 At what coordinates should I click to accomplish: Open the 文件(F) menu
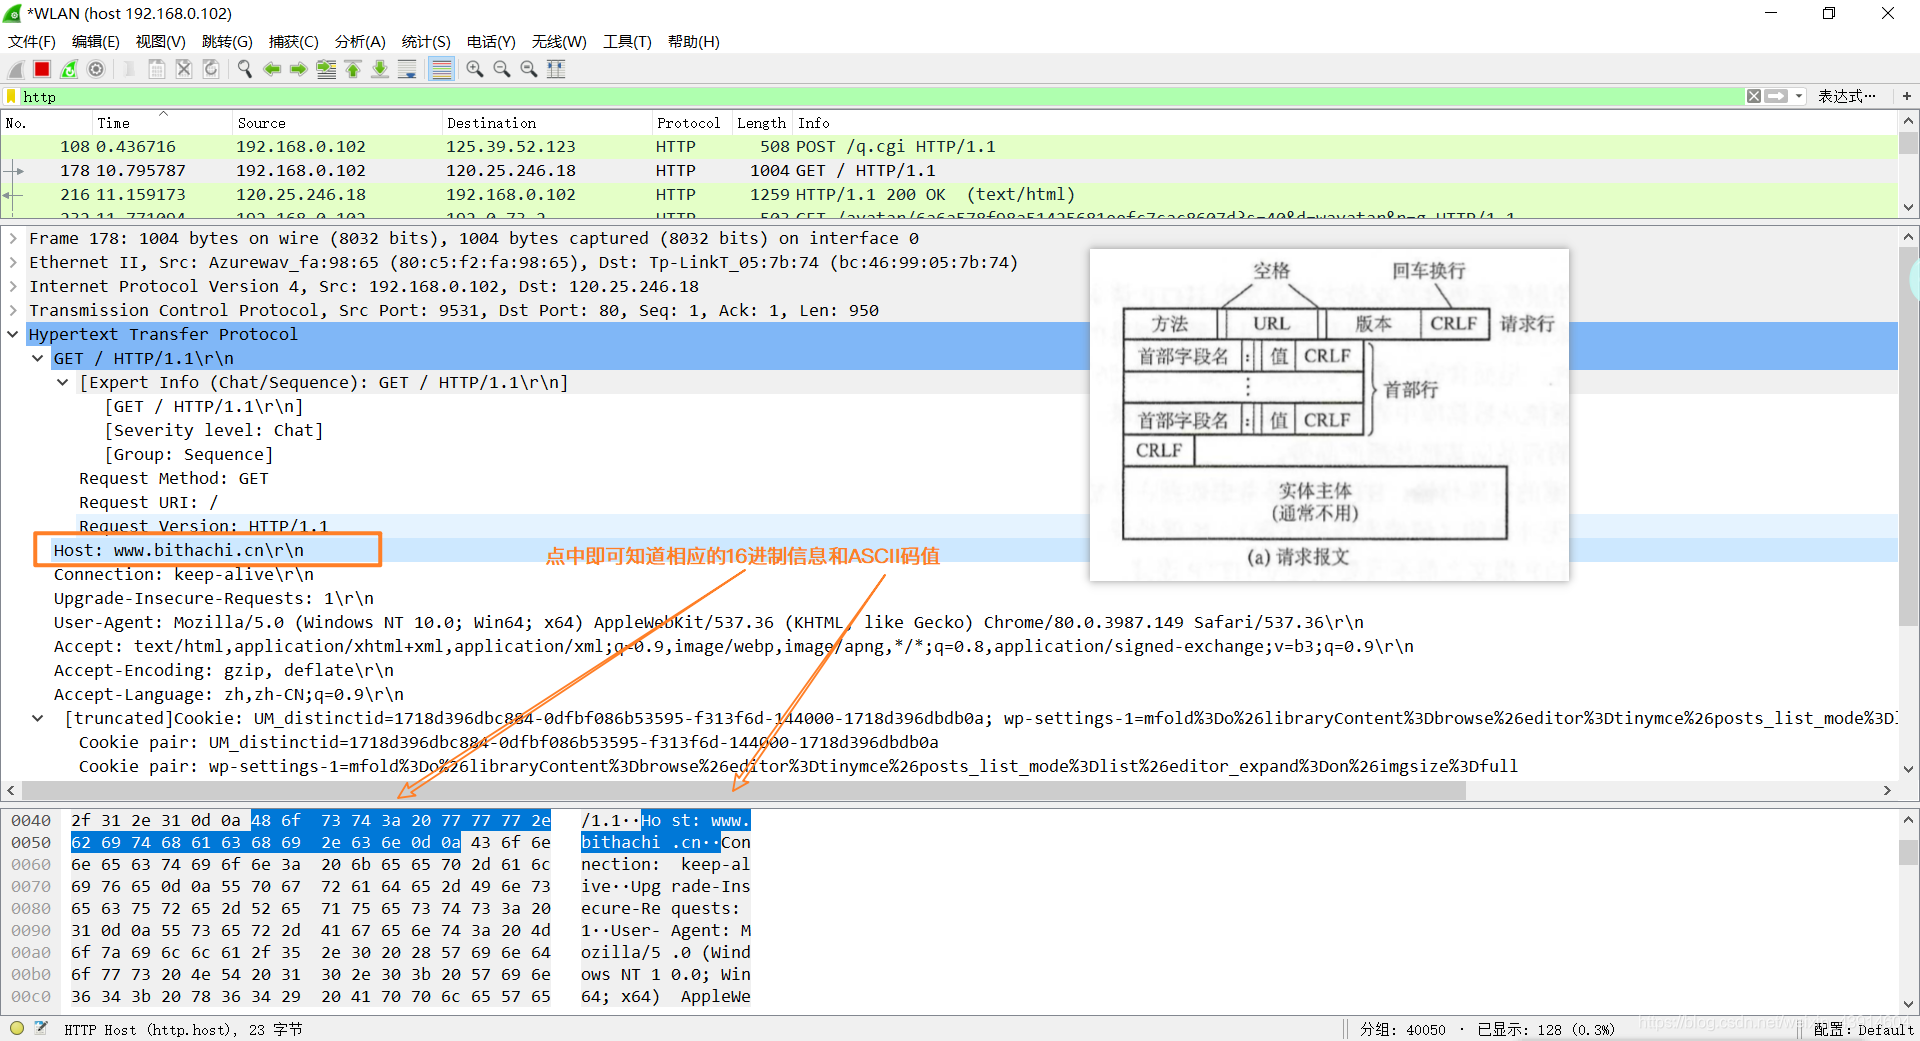coord(32,41)
